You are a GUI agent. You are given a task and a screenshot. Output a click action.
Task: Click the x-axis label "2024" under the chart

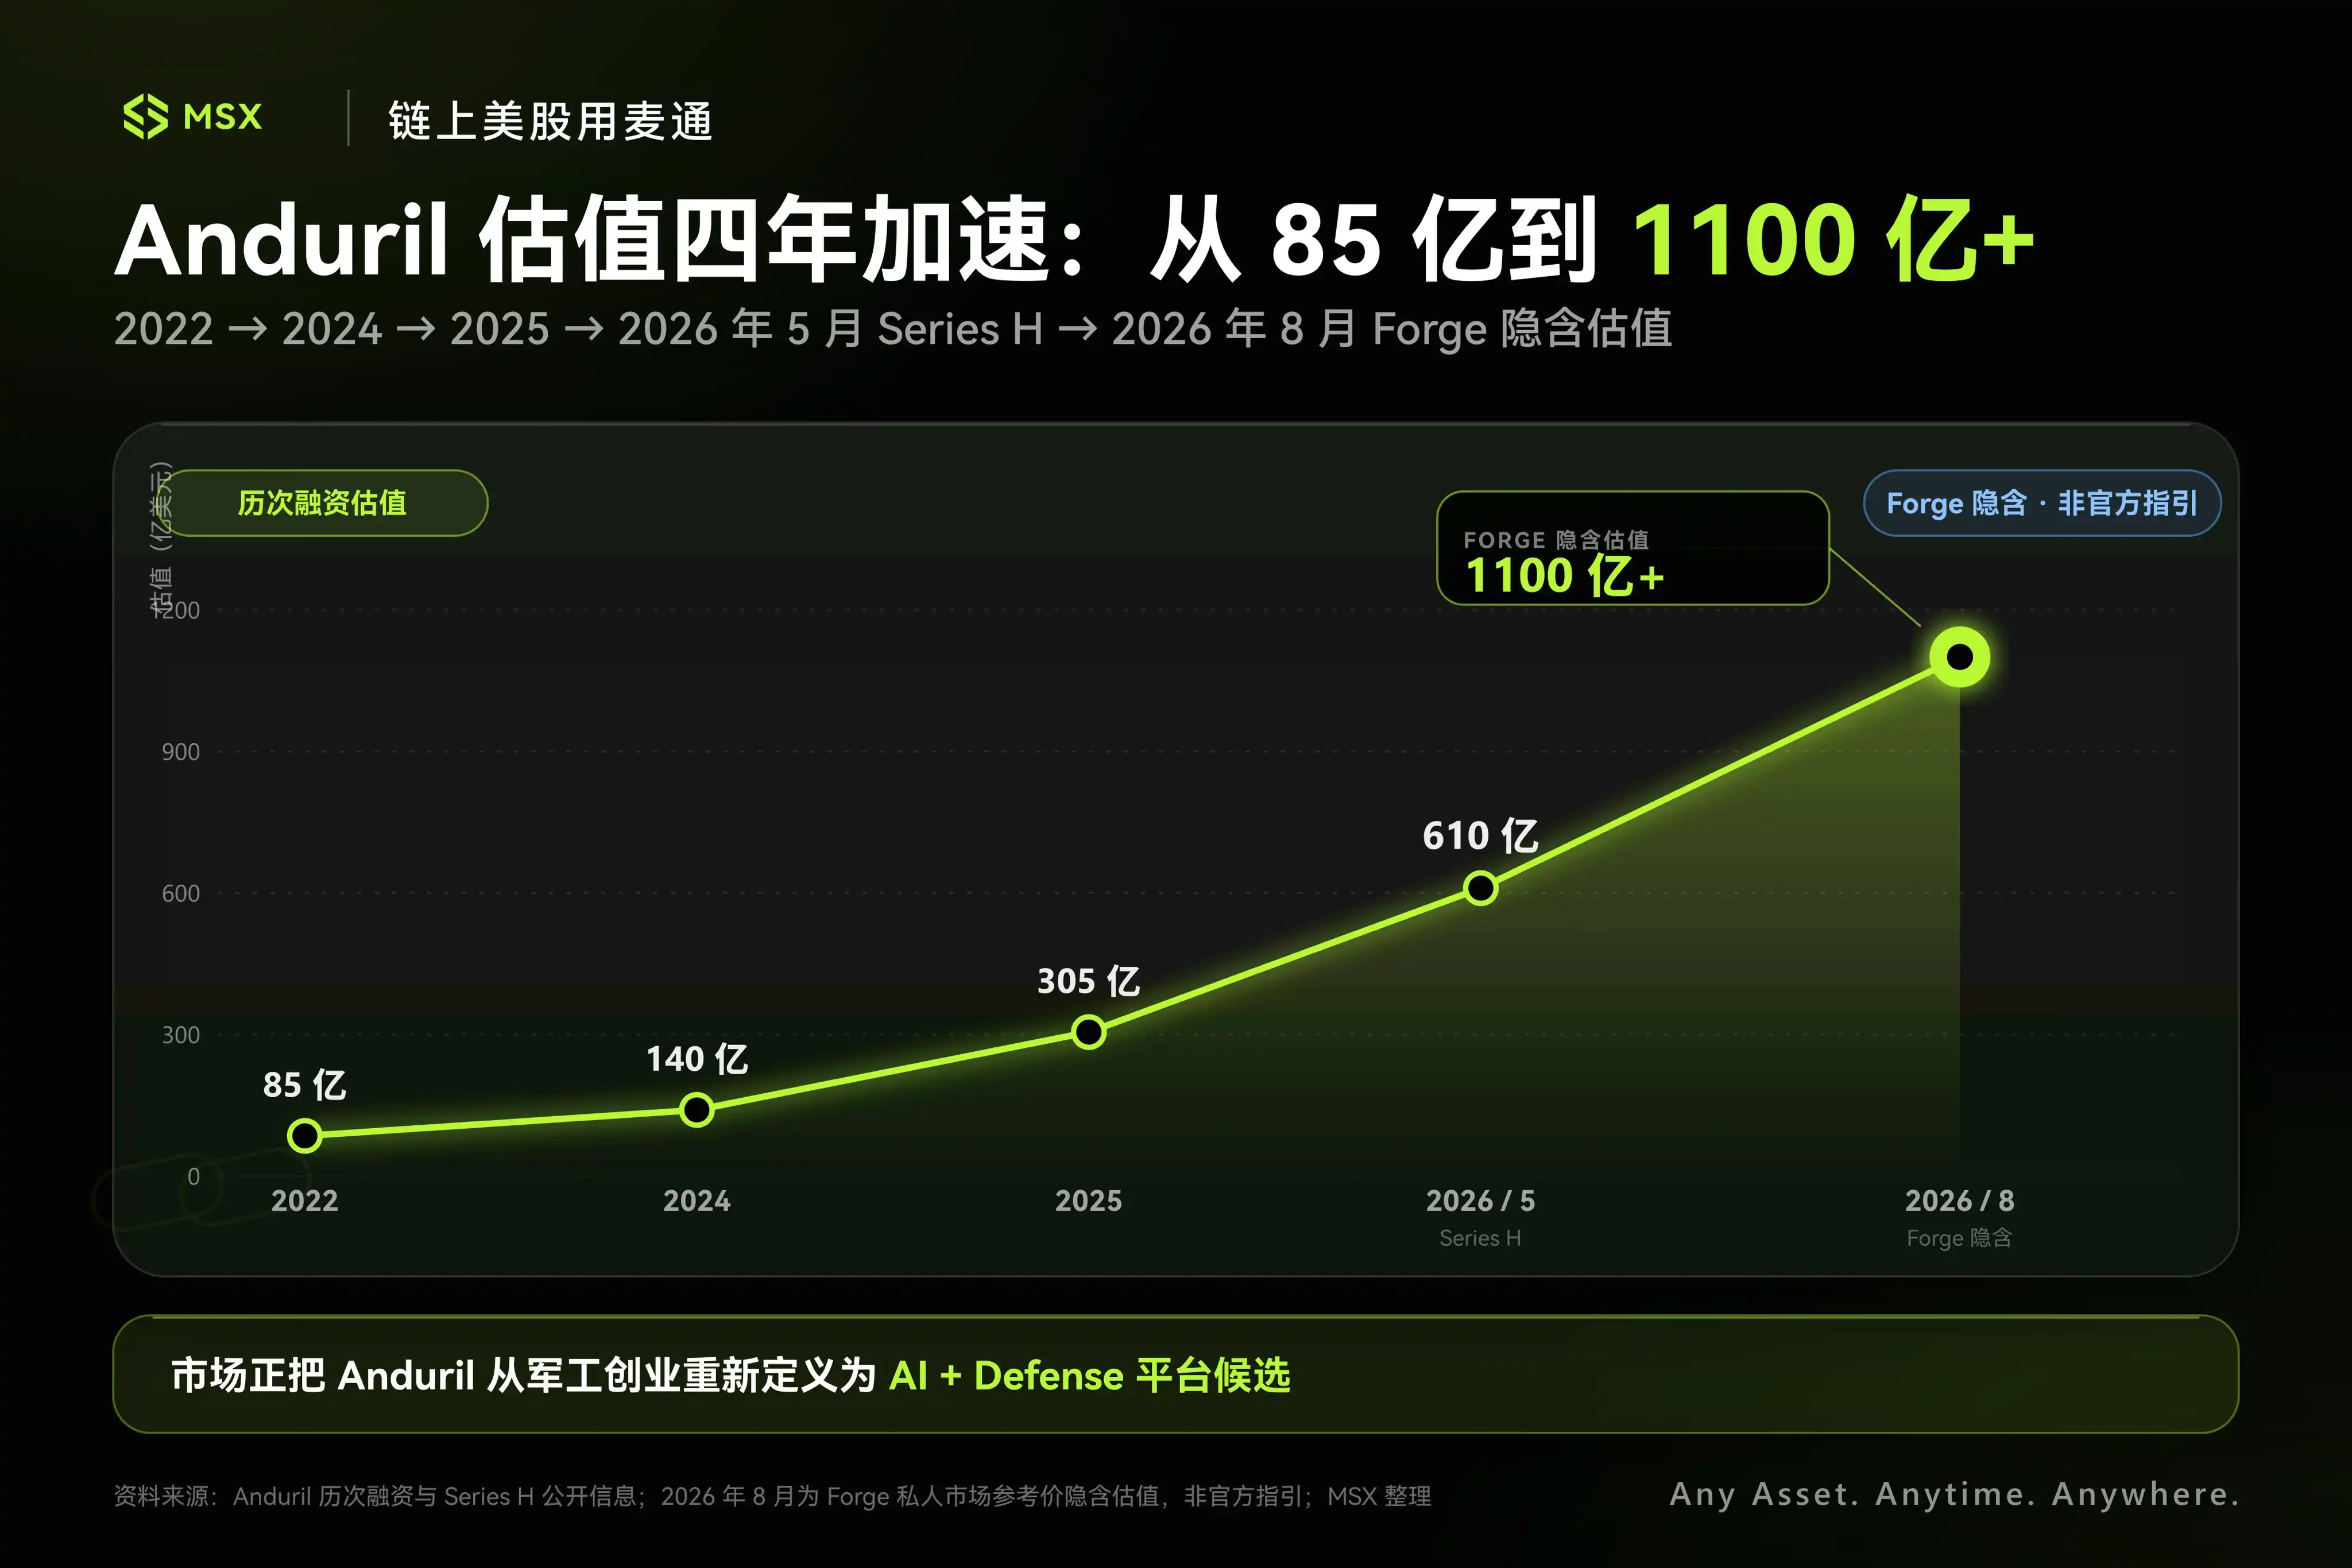pos(697,1201)
